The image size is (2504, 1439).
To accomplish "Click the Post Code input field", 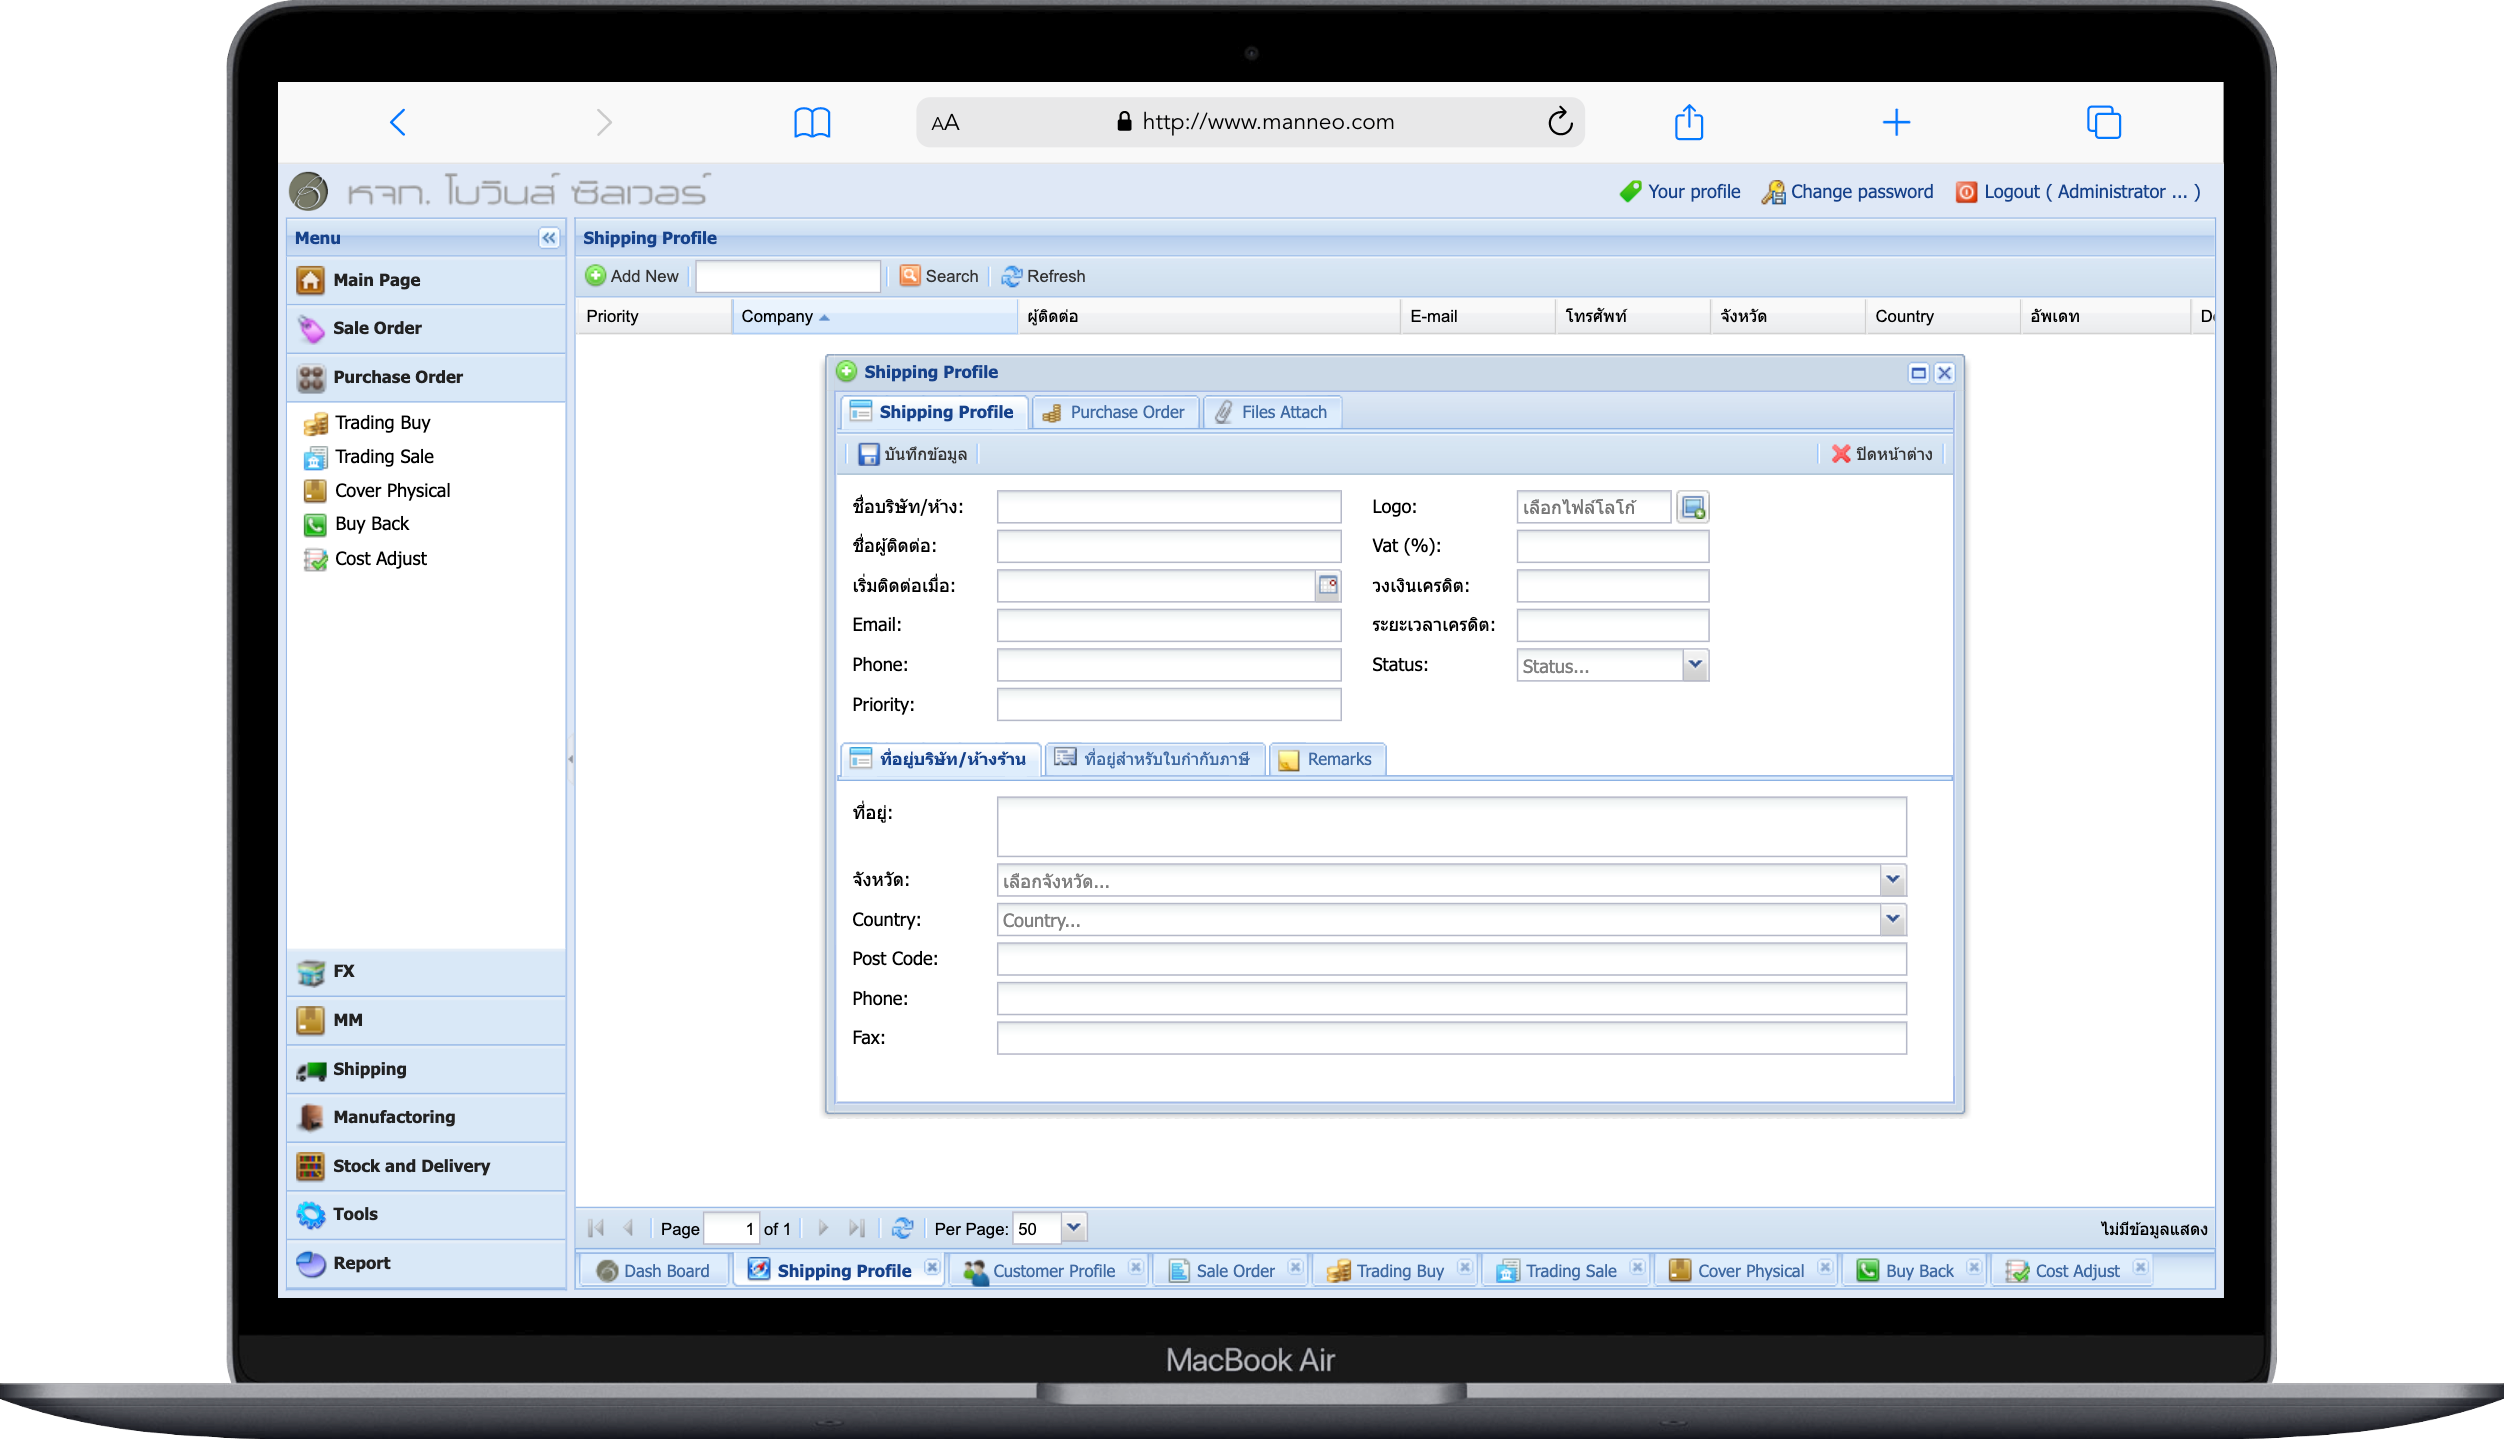I will pos(1451,959).
